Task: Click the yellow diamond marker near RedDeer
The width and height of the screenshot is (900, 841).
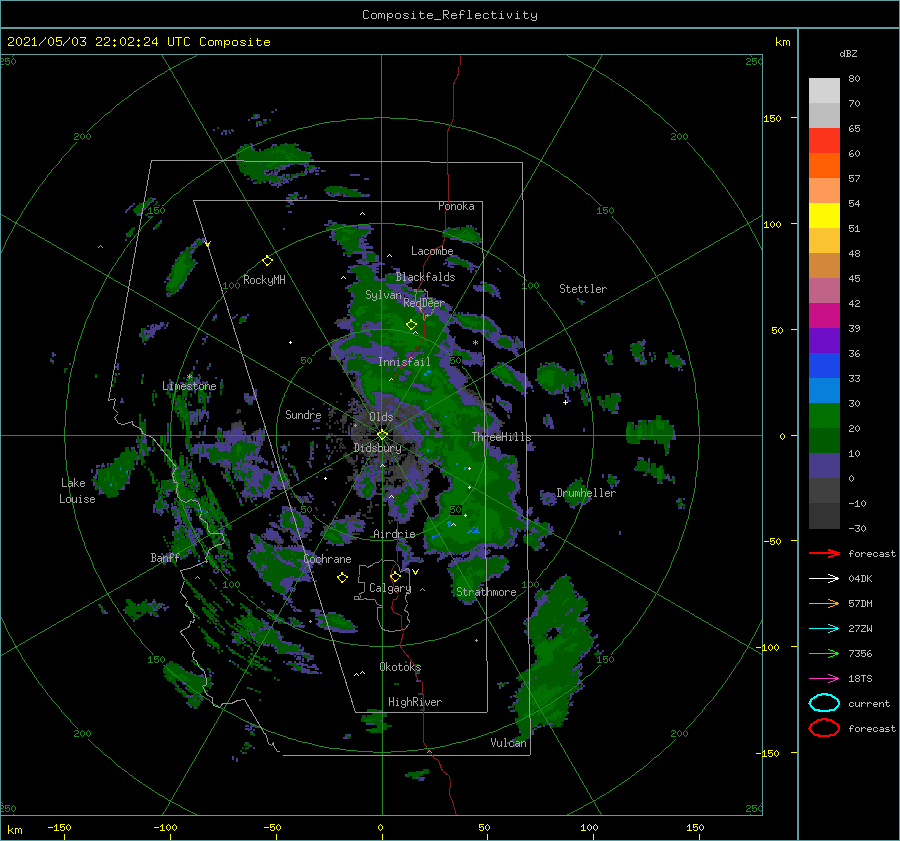Action: (x=411, y=324)
